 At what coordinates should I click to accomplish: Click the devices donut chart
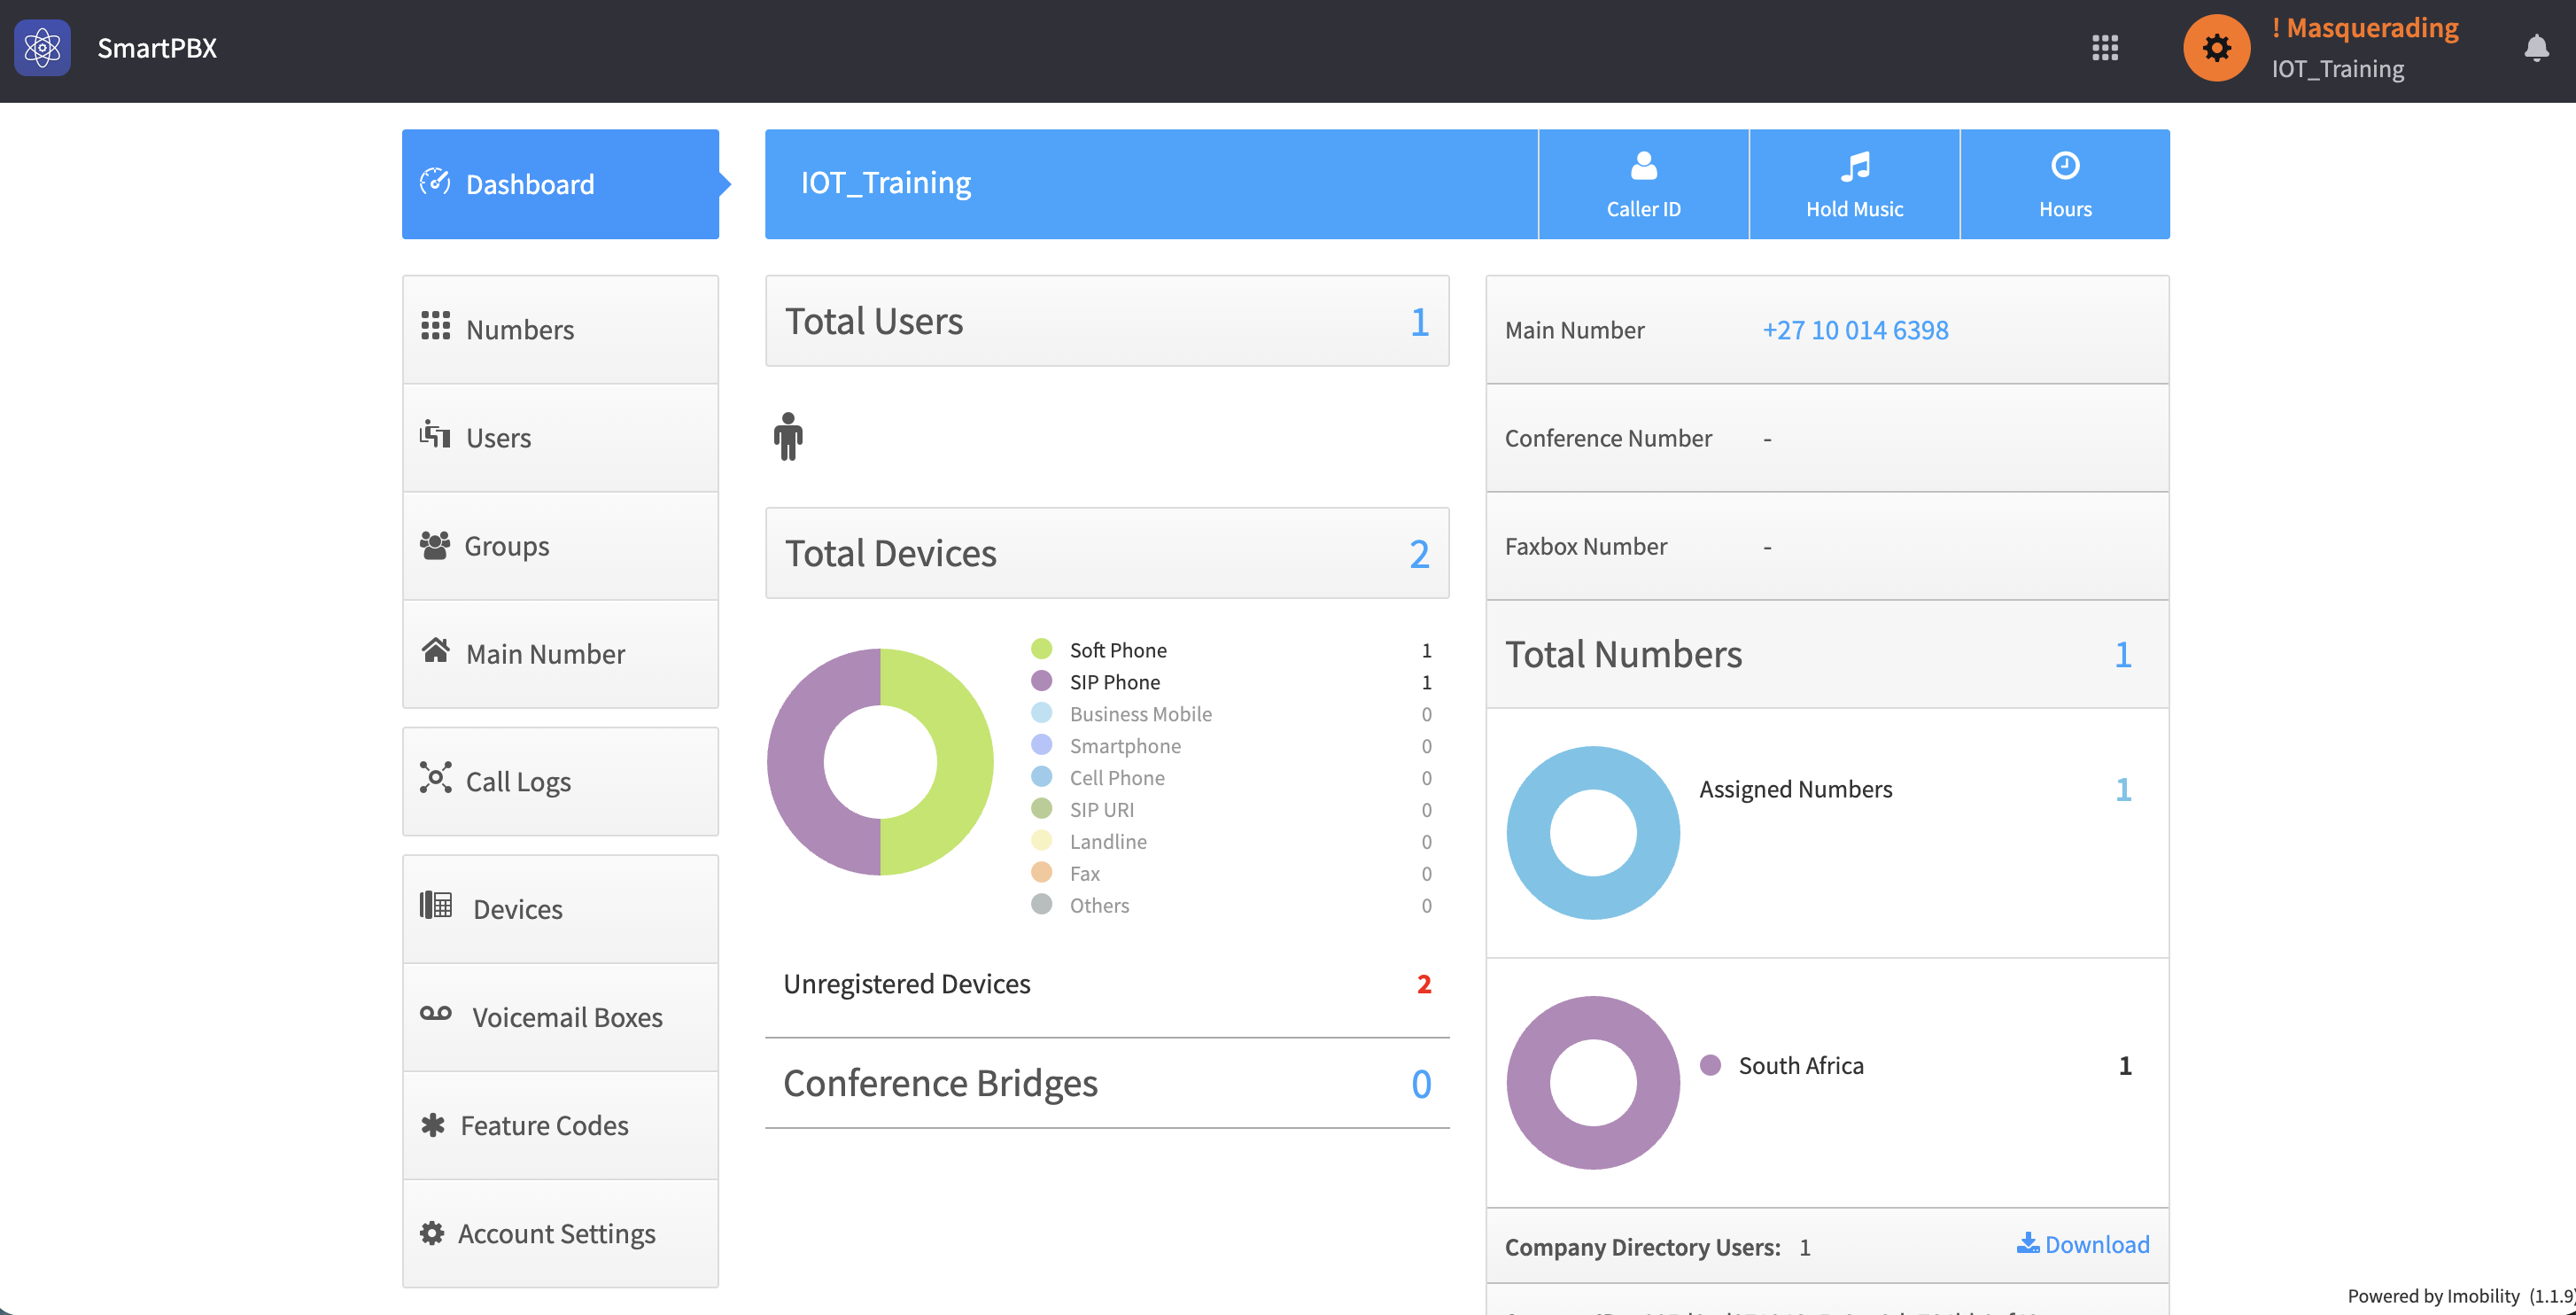coord(880,762)
